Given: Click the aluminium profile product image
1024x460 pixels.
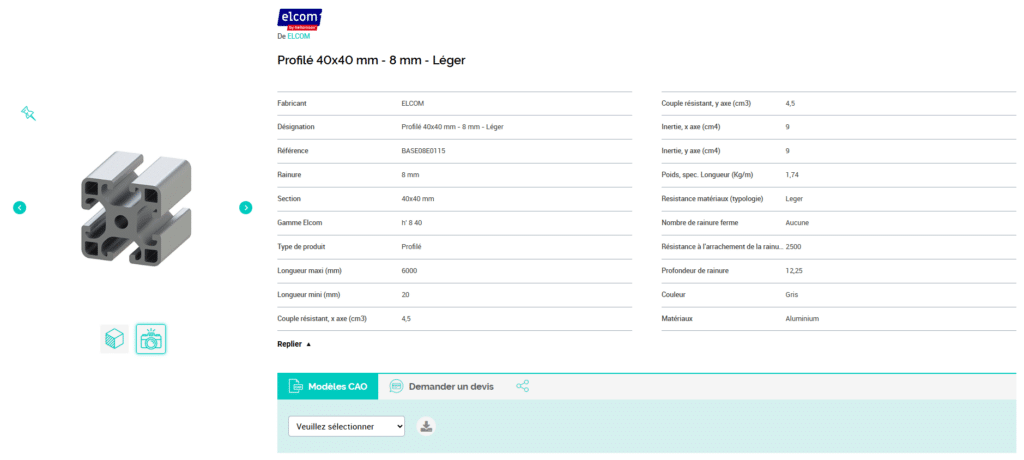Looking at the screenshot, I should [136, 208].
